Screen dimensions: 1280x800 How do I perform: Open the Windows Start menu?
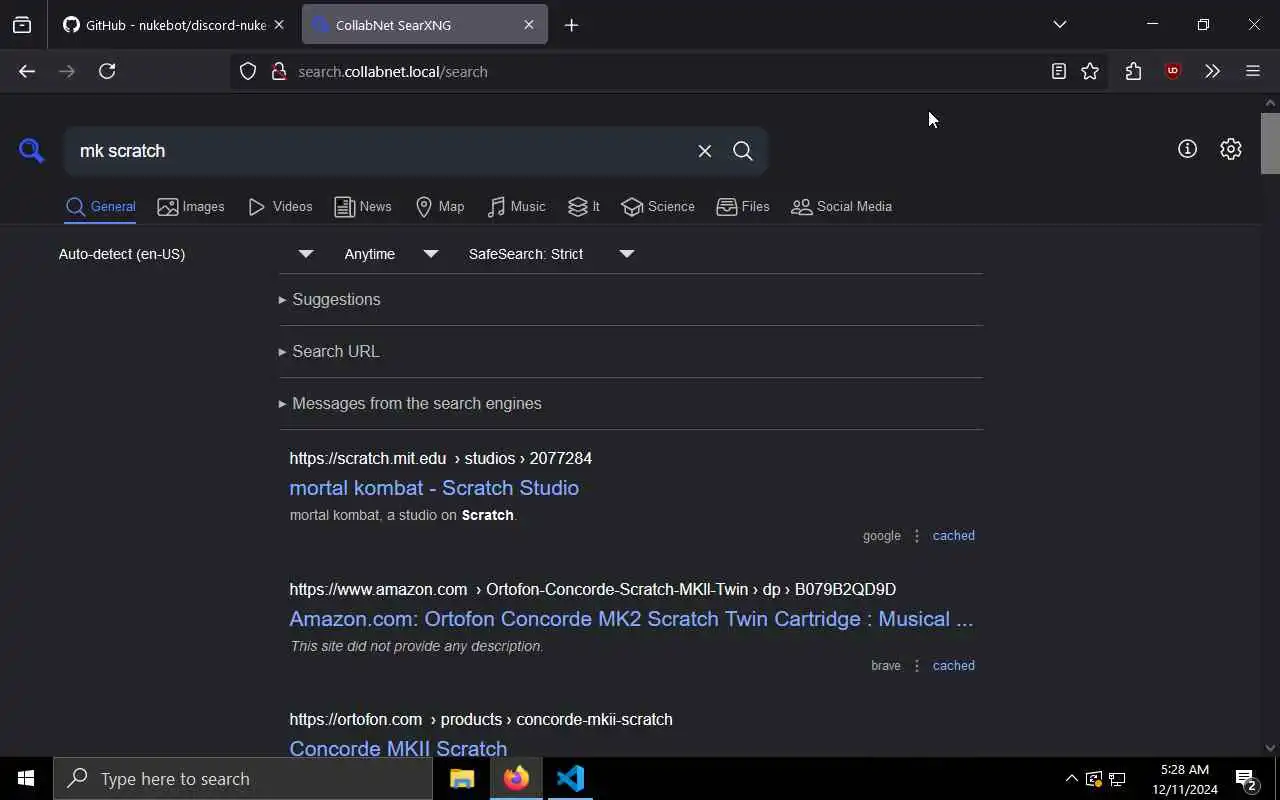pos(26,778)
